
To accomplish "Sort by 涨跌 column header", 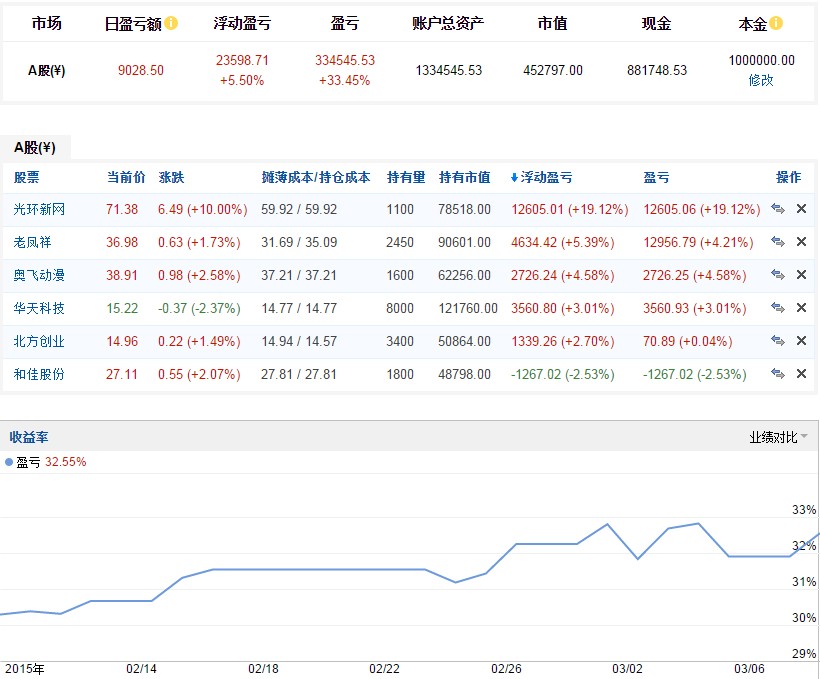I will point(172,177).
